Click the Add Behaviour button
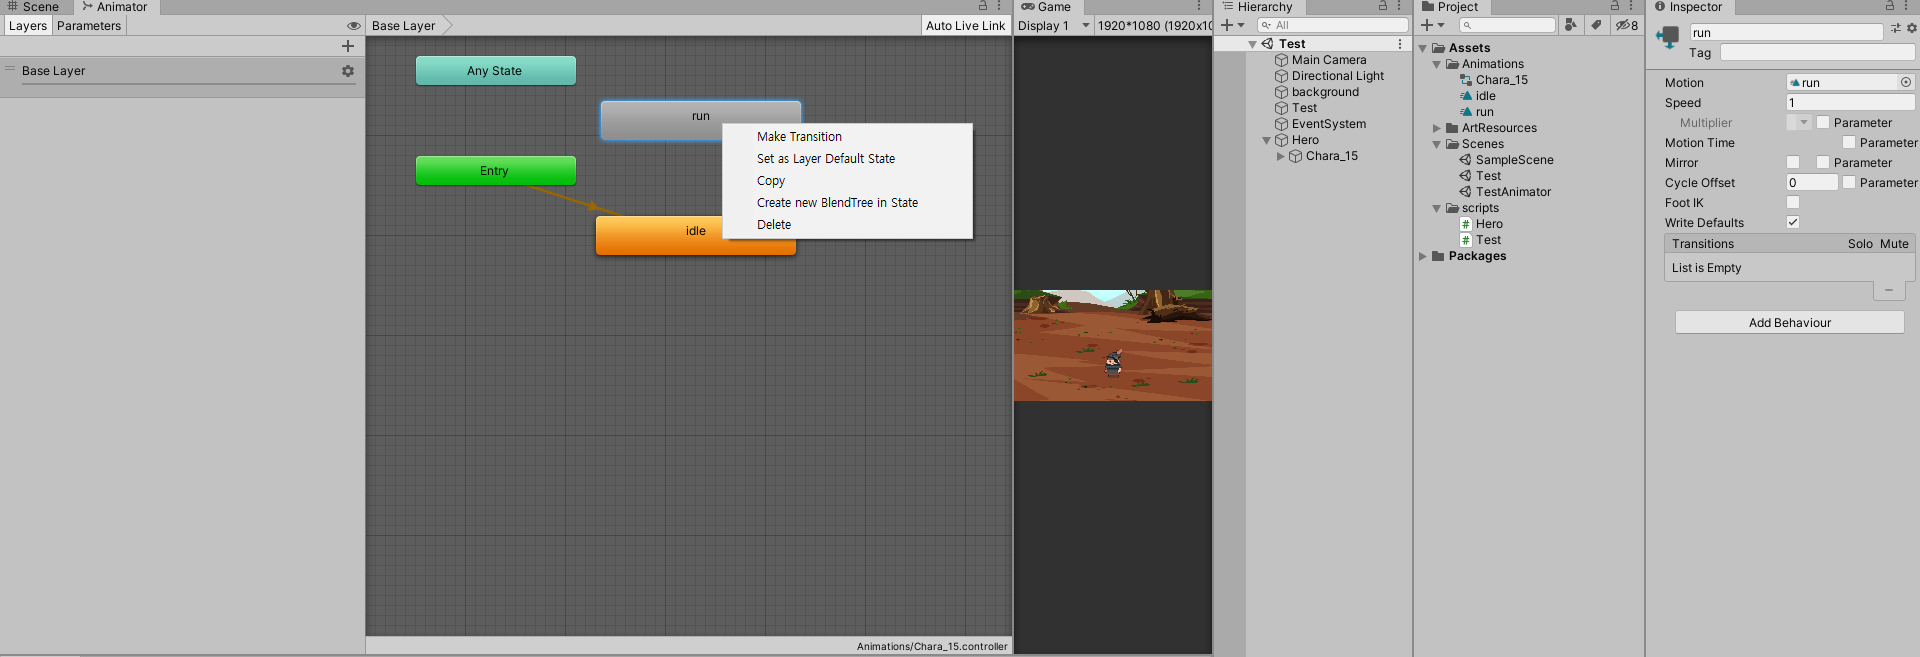This screenshot has height=657, width=1920. point(1789,322)
